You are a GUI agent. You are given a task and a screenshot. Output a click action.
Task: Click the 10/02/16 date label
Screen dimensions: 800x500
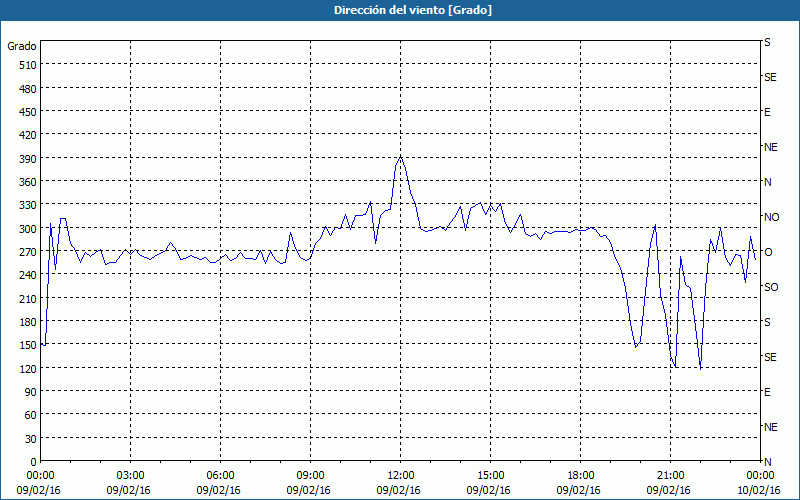759,490
